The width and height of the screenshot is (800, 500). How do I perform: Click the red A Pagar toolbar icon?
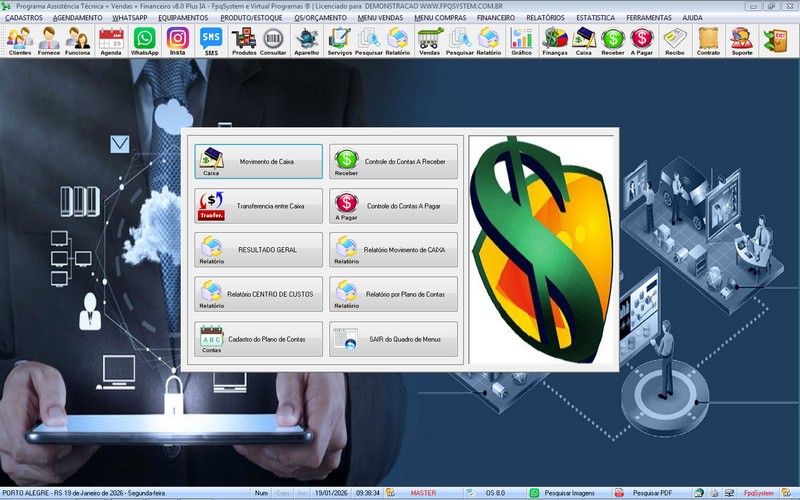click(x=641, y=41)
